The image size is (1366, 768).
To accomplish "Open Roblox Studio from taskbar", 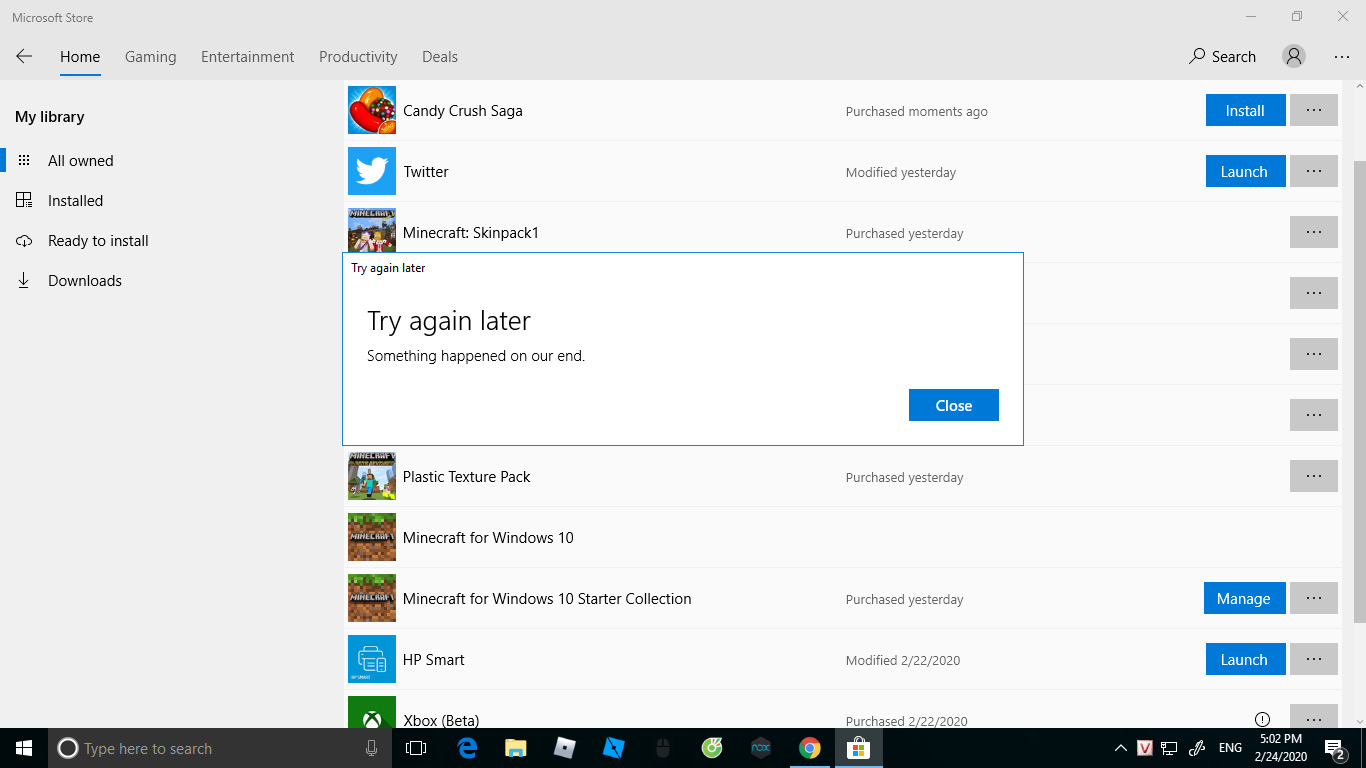I will click(614, 748).
